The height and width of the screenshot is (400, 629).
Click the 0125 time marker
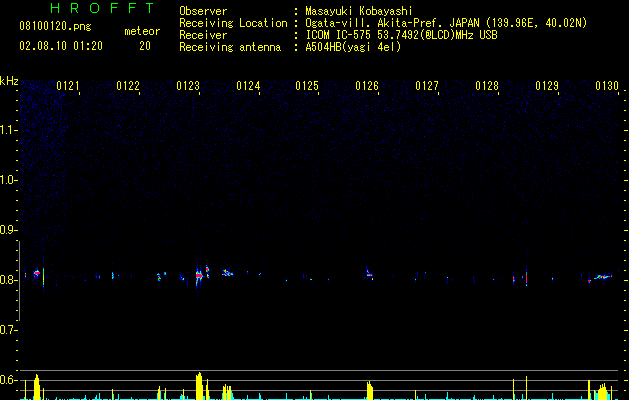point(307,86)
